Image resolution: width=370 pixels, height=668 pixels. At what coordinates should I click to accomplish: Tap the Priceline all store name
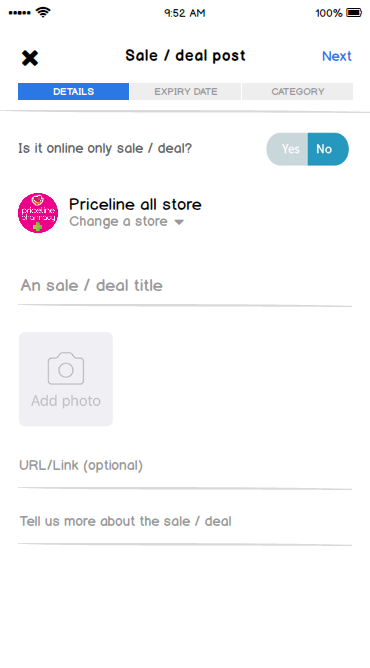pos(135,204)
